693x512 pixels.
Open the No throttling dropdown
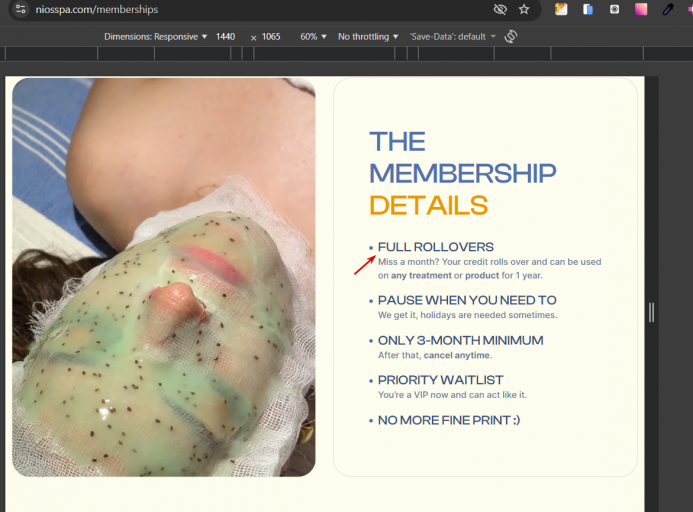tap(368, 37)
